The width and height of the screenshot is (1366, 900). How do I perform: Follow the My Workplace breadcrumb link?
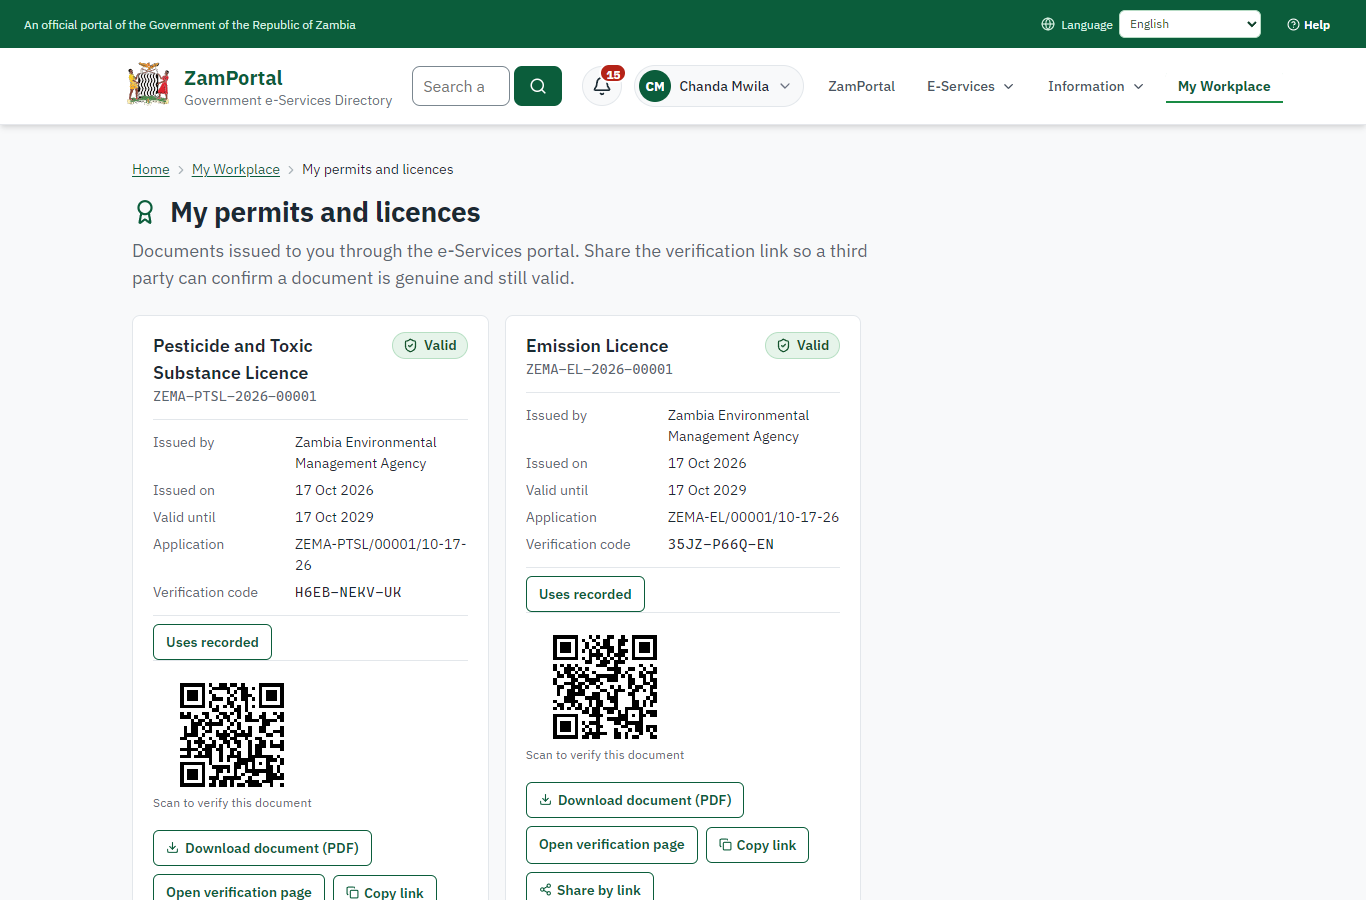click(x=236, y=170)
